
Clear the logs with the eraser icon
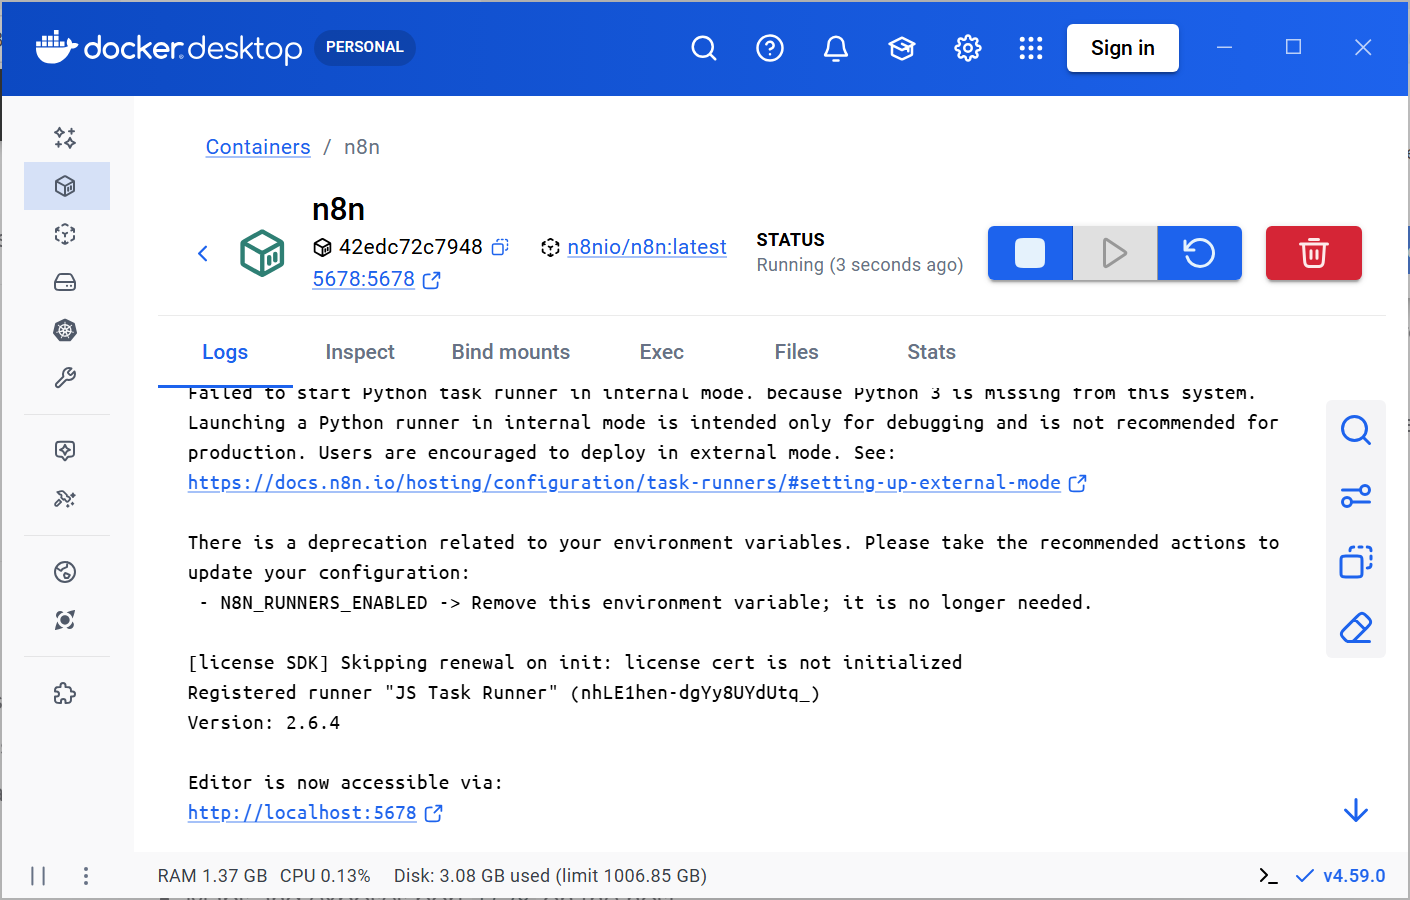pyautogui.click(x=1355, y=628)
